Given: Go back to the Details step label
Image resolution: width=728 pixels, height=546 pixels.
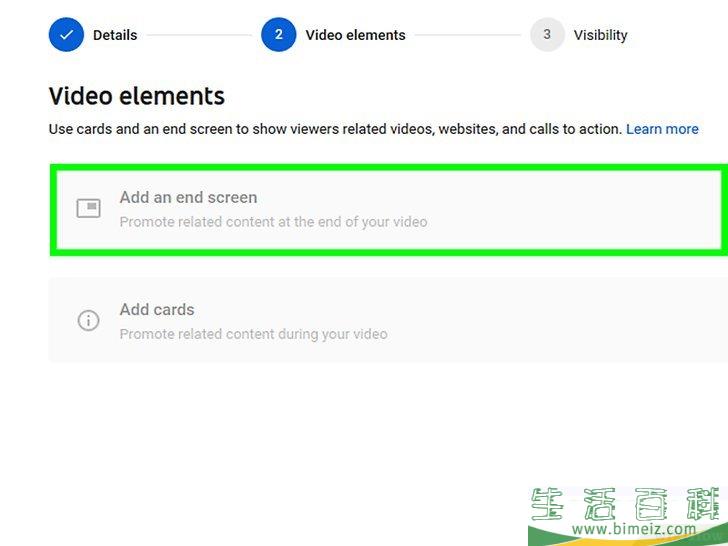Looking at the screenshot, I should pyautogui.click(x=115, y=35).
